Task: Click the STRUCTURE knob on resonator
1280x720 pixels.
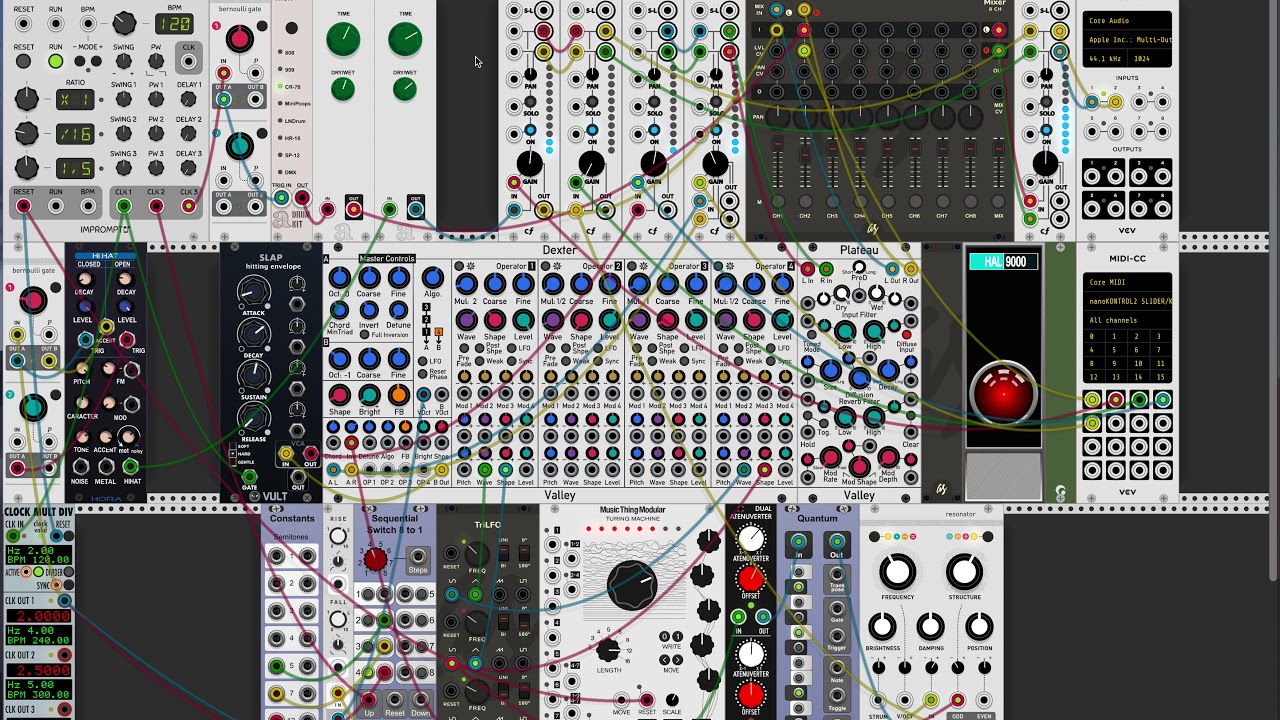Action: 964,572
